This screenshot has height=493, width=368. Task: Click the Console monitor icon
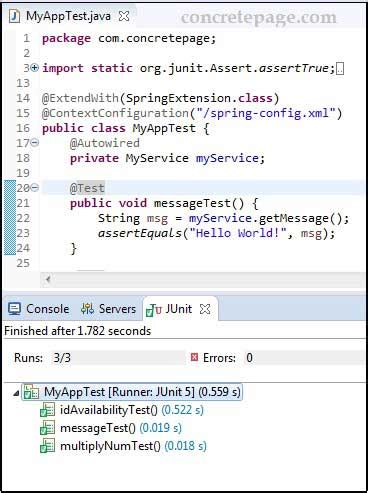14,309
